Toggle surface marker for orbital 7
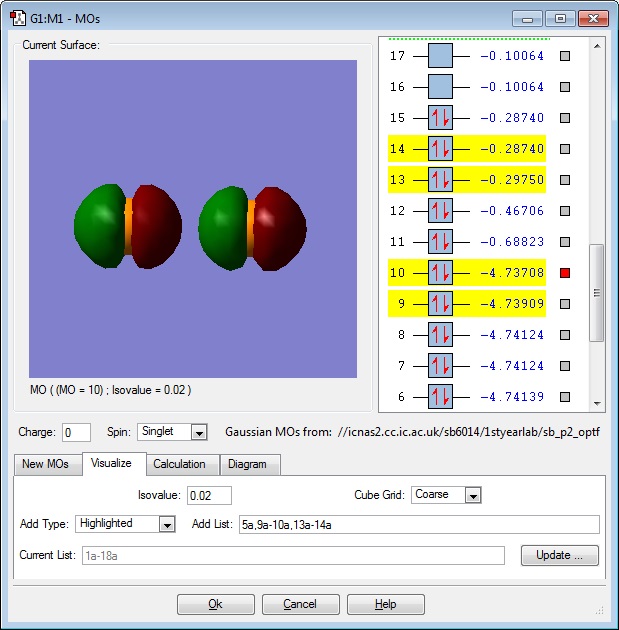This screenshot has height=630, width=619. coord(565,366)
